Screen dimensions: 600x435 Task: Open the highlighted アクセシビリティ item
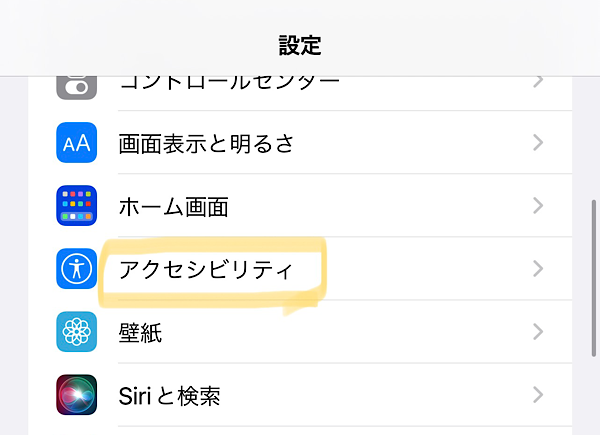pos(207,269)
